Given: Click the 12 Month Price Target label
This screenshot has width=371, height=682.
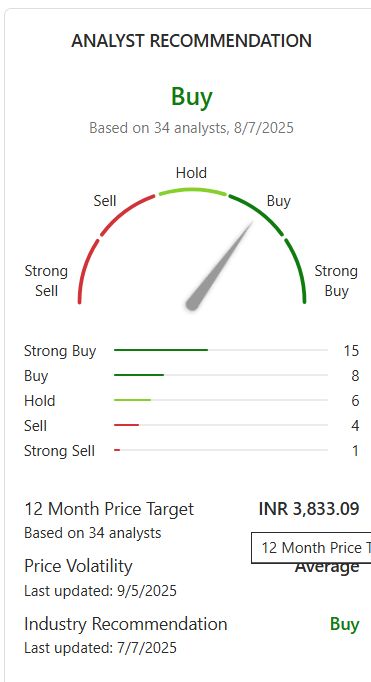Looking at the screenshot, I should tap(109, 509).
